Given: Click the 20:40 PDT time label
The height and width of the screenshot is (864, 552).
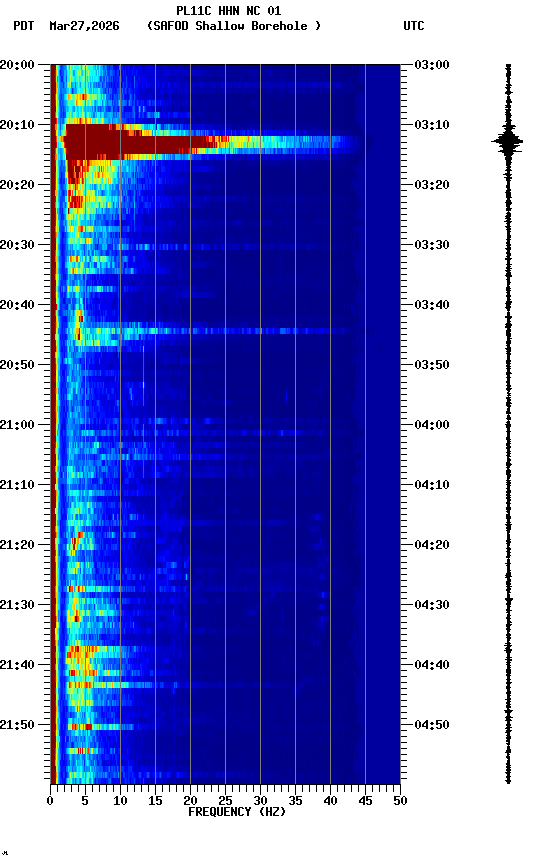Looking at the screenshot, I should pyautogui.click(x=17, y=305).
